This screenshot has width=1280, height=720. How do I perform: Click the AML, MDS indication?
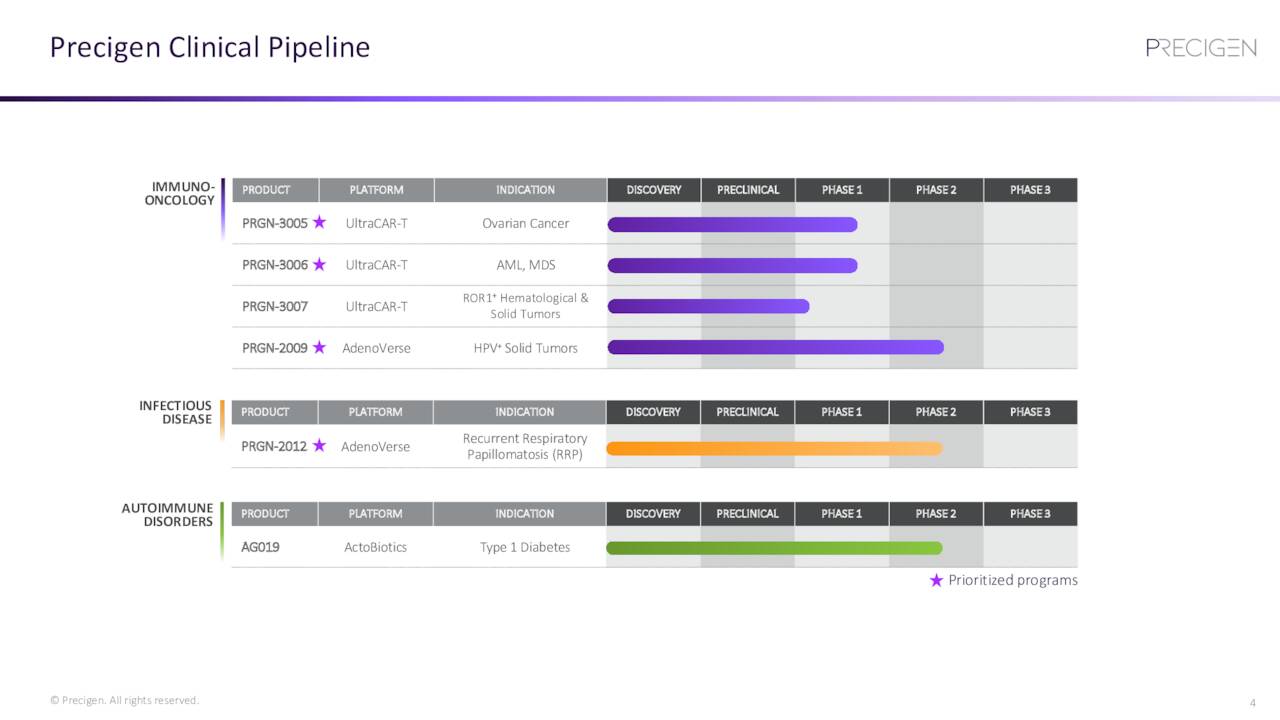click(525, 265)
